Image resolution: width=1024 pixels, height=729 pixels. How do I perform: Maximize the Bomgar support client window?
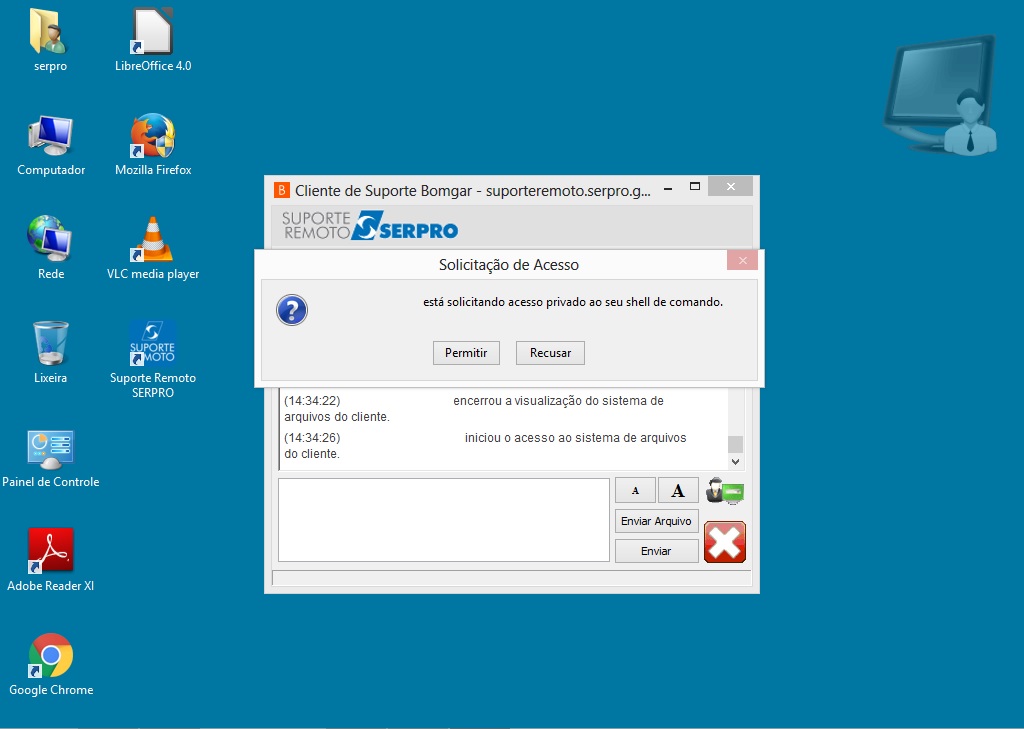(695, 187)
